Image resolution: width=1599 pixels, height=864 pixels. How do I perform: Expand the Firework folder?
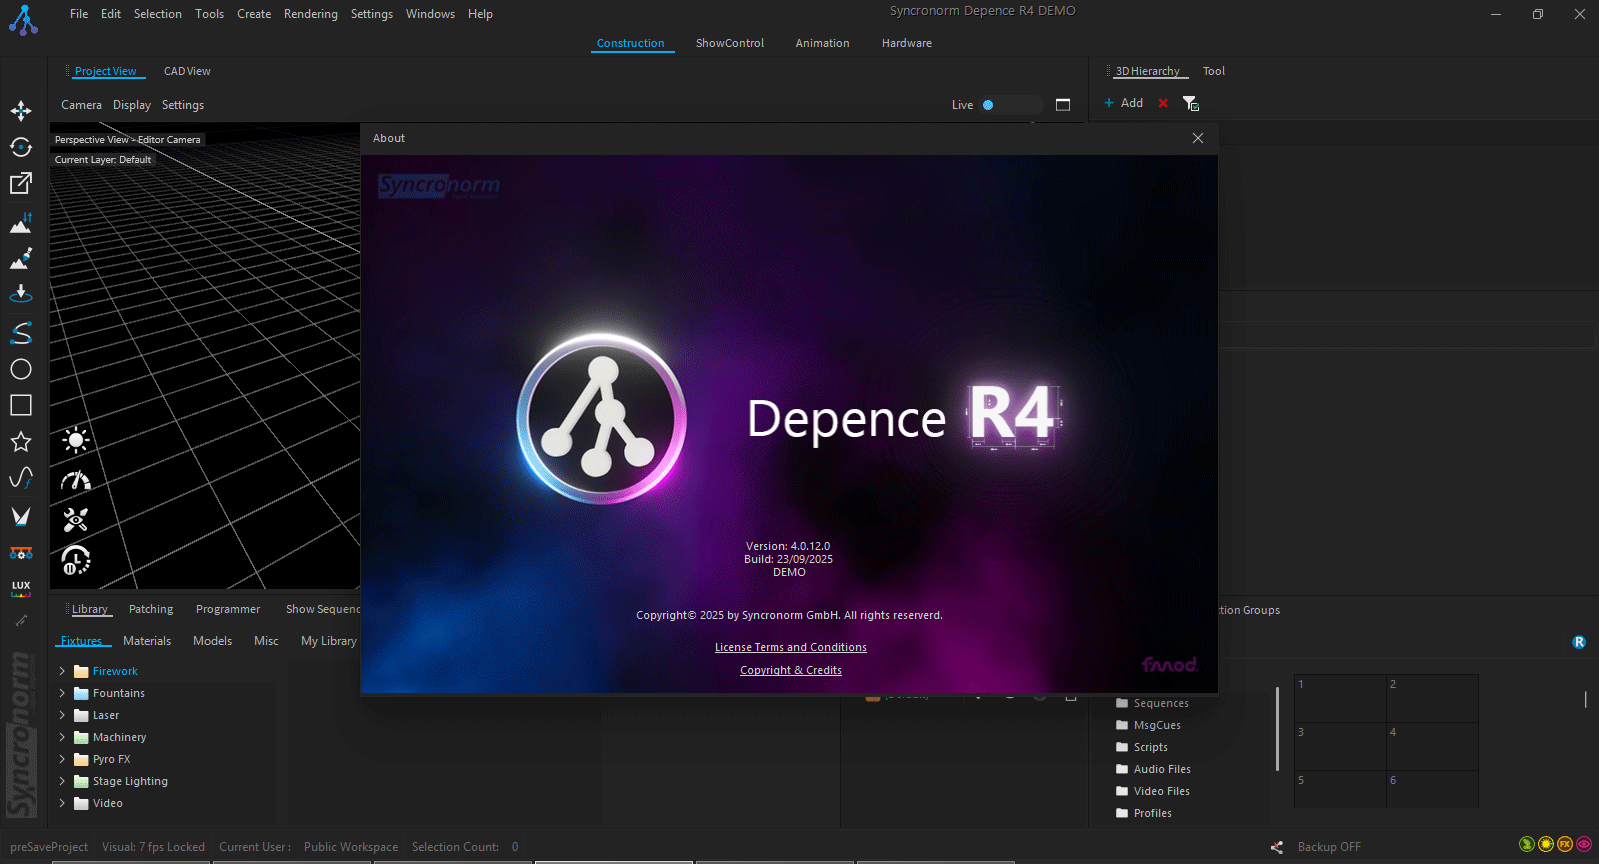(x=62, y=671)
